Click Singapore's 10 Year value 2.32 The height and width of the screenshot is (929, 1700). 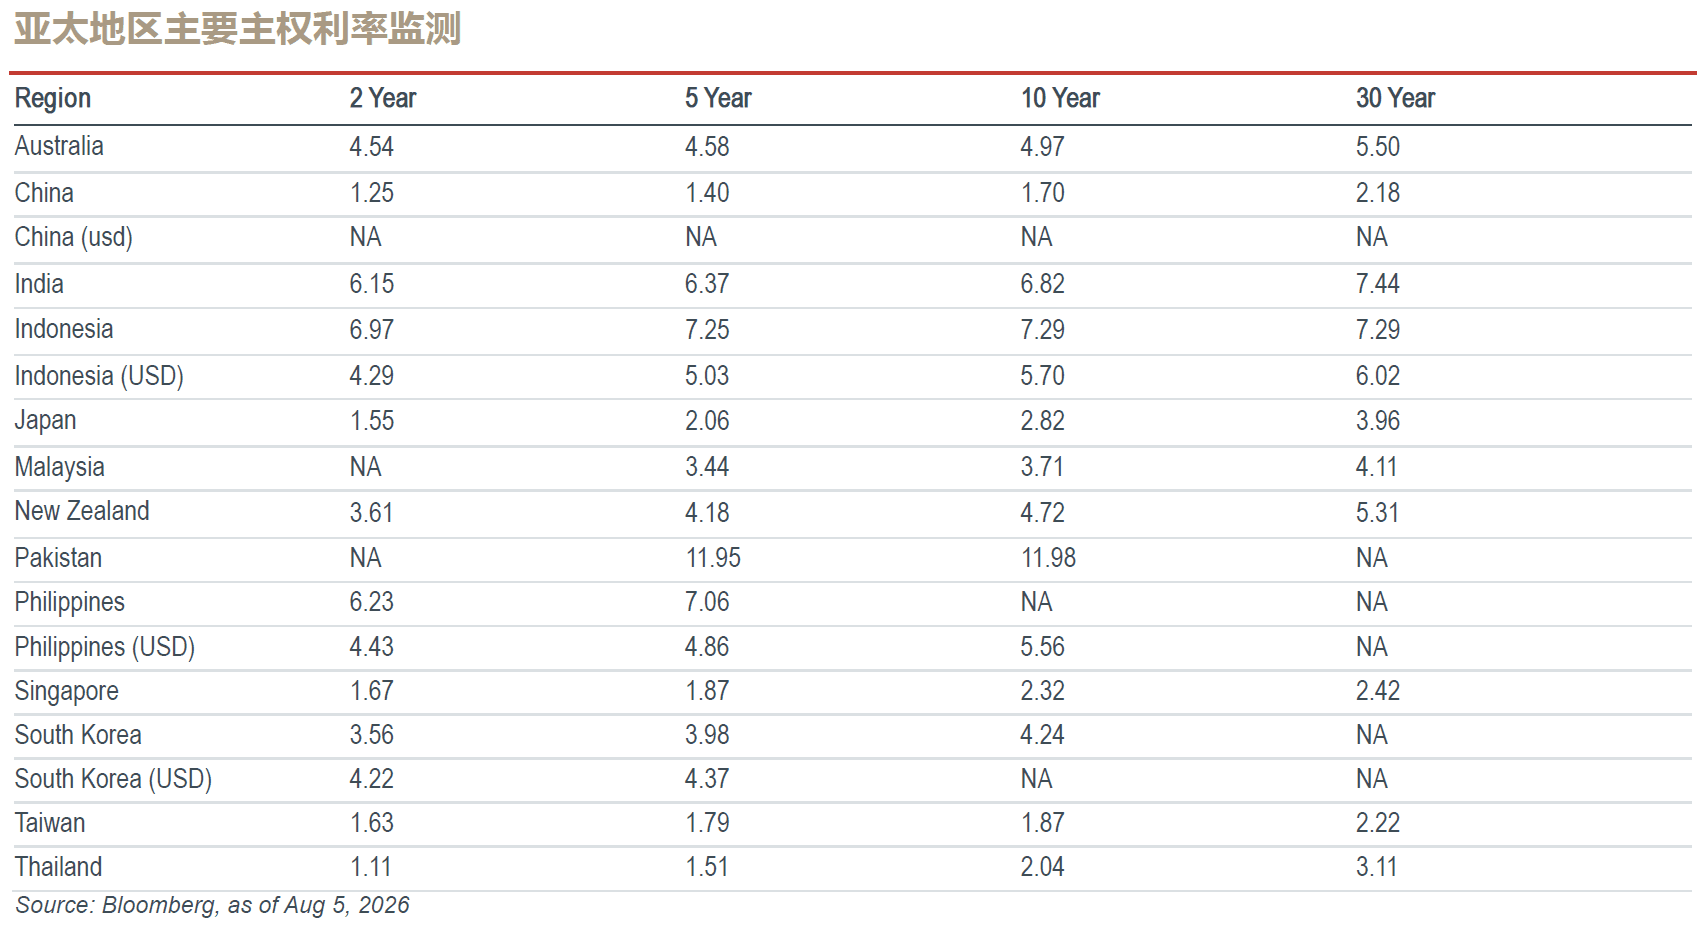point(1042,691)
